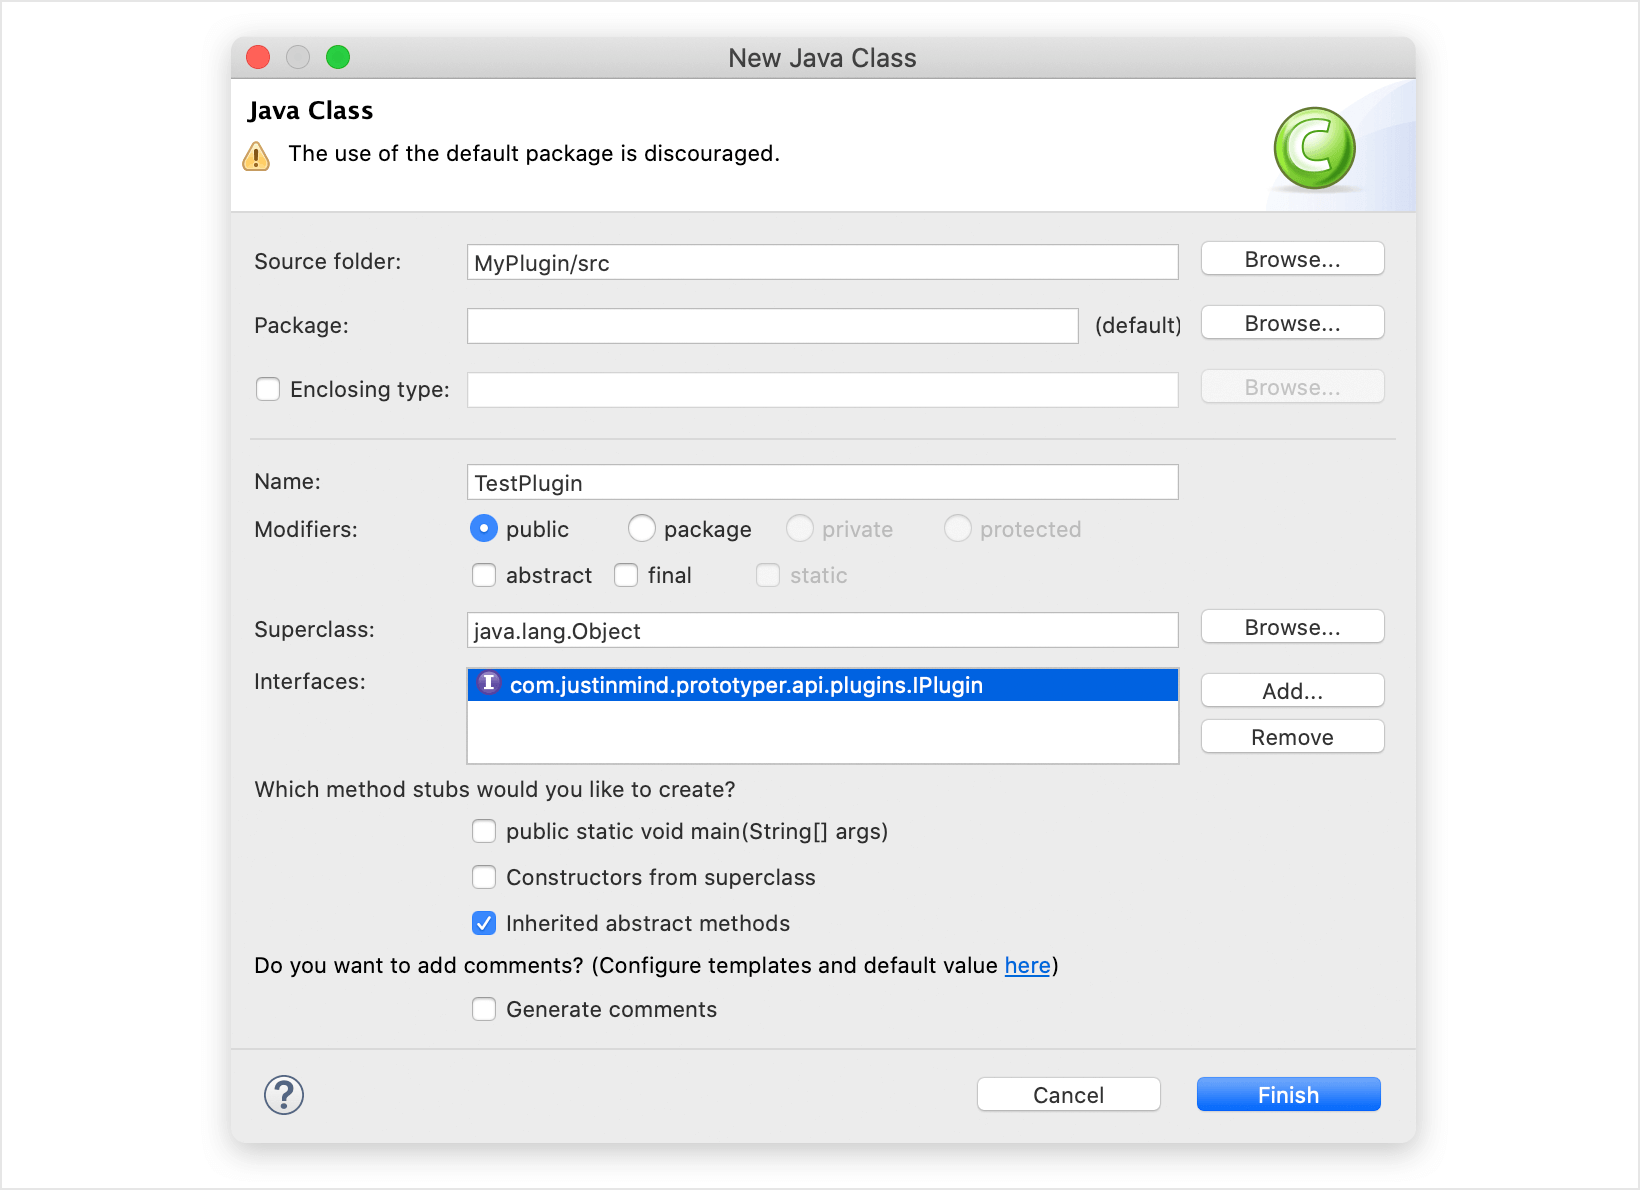Enable the Enclosing type checkbox
The height and width of the screenshot is (1190, 1640).
tap(268, 389)
